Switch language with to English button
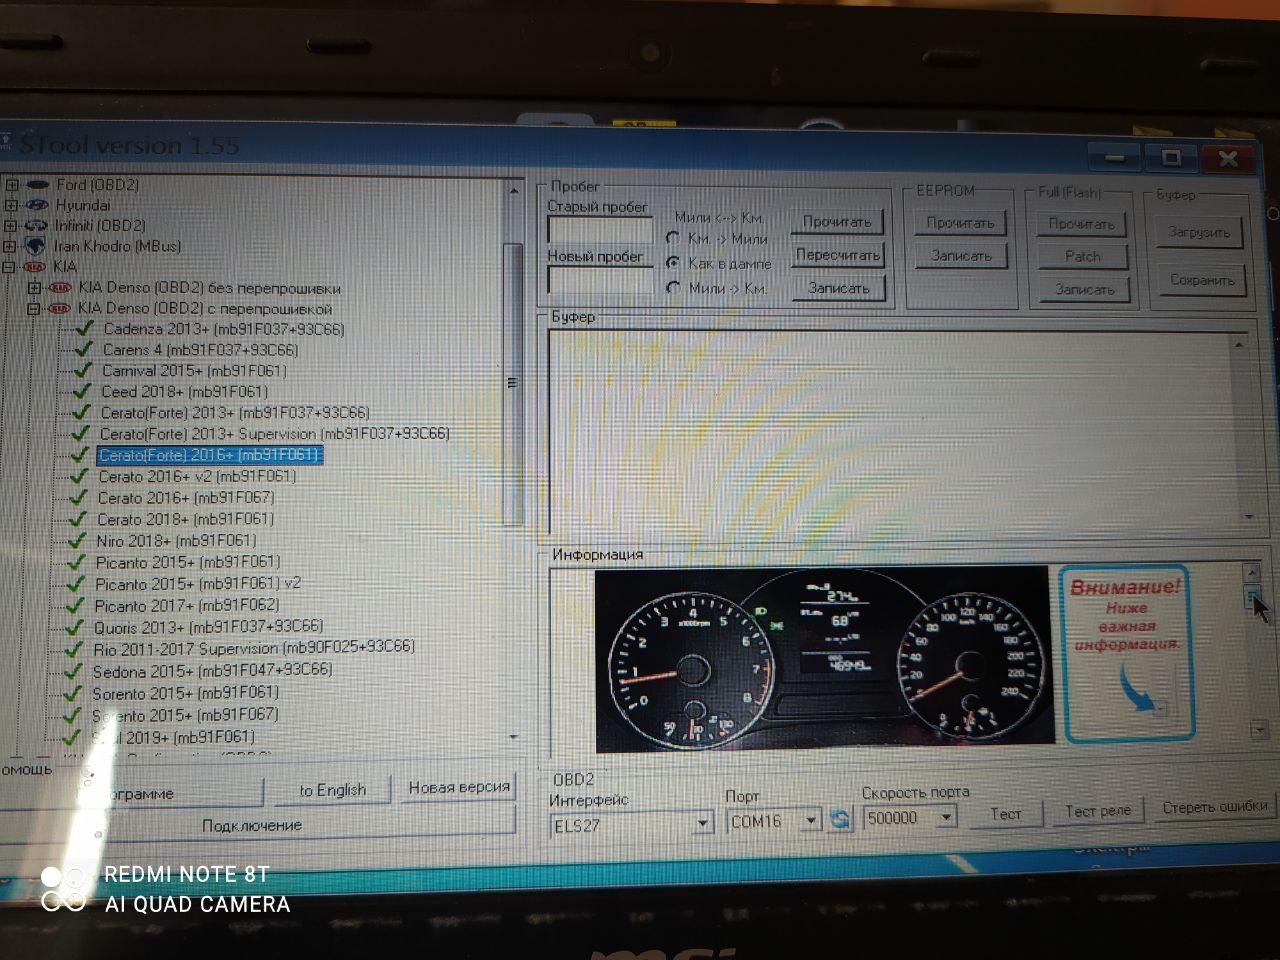The width and height of the screenshot is (1280, 960). 333,790
